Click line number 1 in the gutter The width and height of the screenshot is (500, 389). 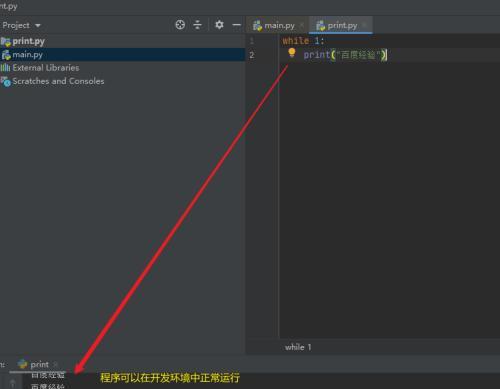[252, 41]
